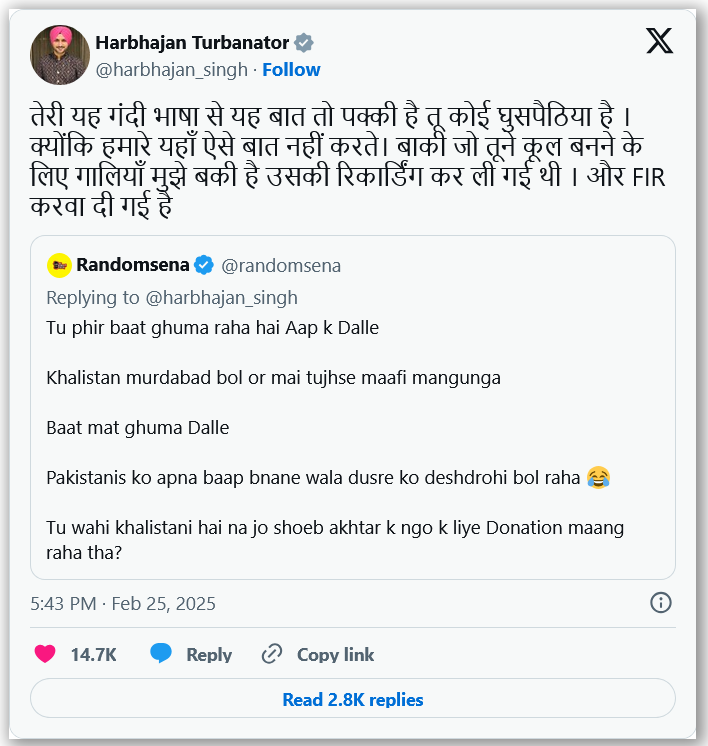Viewport: 708px width, 746px height.
Task: Open Harbhajan Turbanator's profile picture
Action: [59, 54]
